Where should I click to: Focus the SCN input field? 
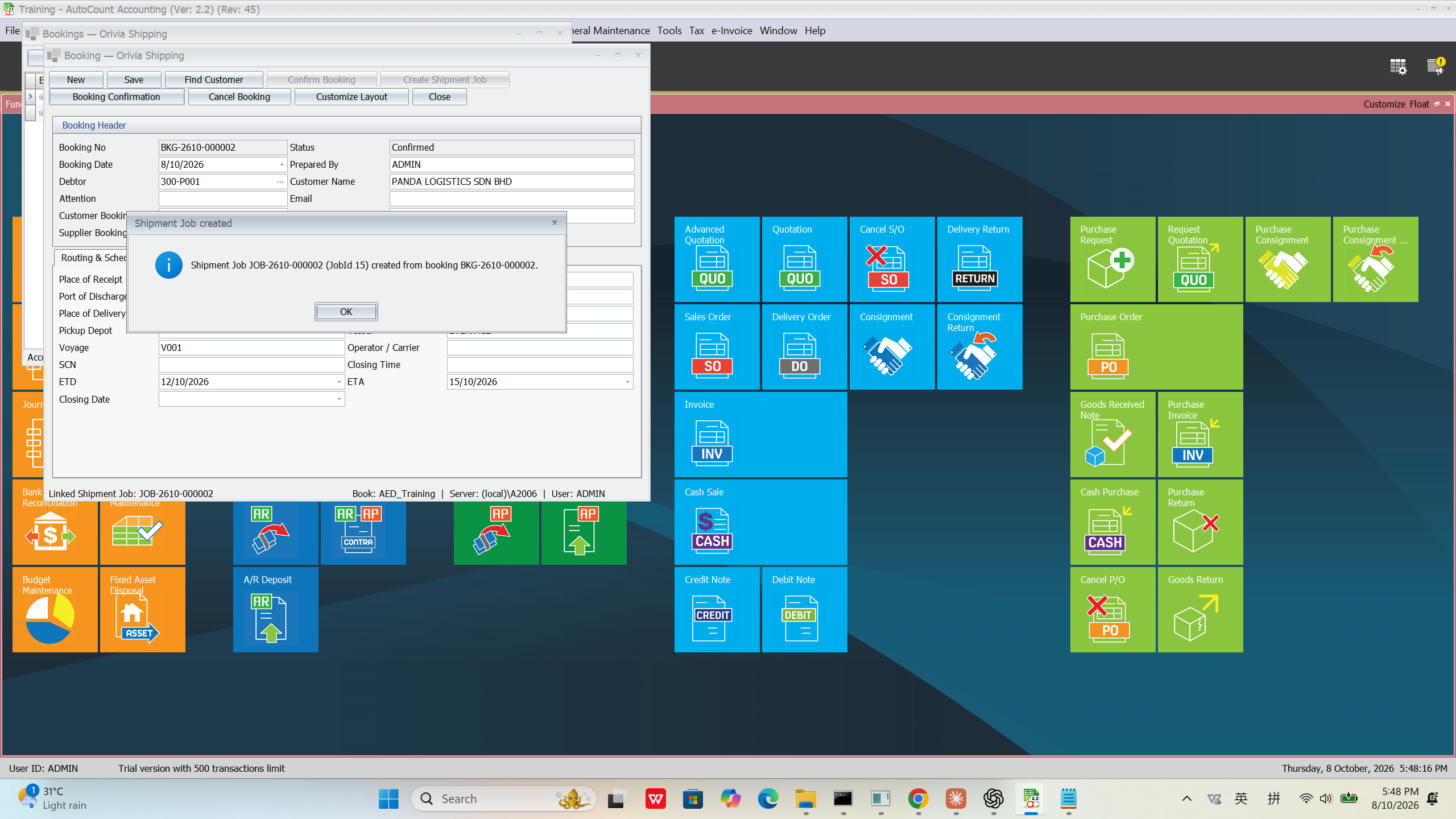point(251,365)
